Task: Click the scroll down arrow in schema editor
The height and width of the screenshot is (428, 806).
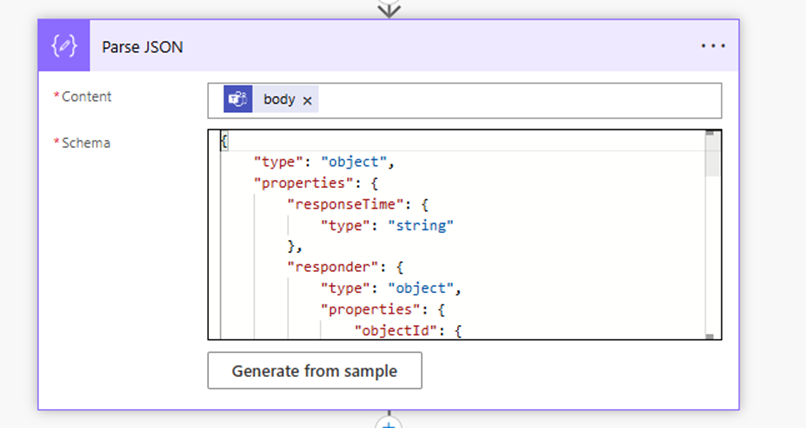Action: (710, 337)
